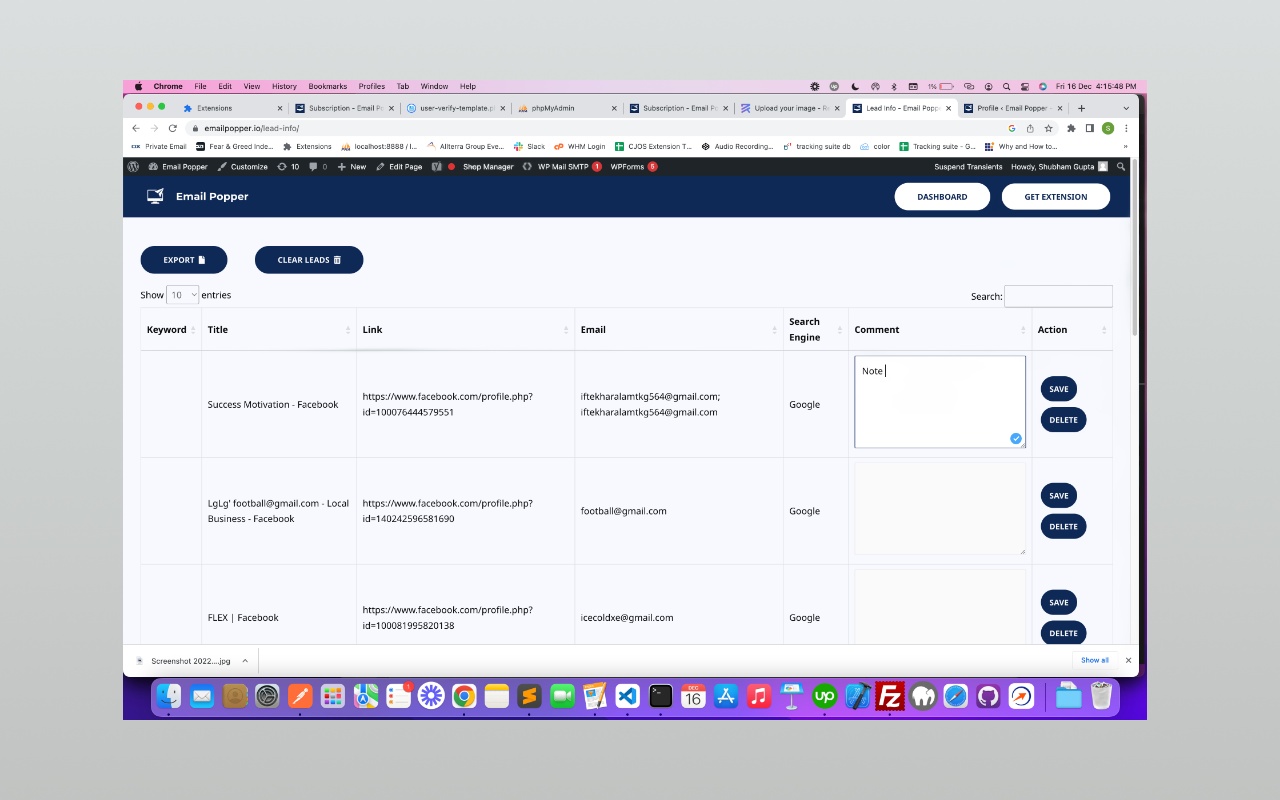Click the Clear Leads button
This screenshot has height=800, width=1280.
309,260
